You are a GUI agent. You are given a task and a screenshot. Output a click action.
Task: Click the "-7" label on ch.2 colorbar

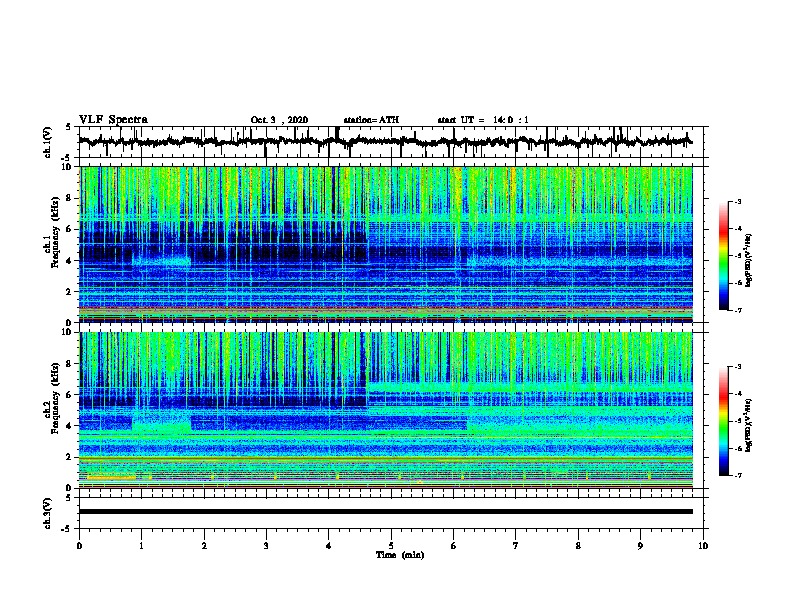pos(737,475)
